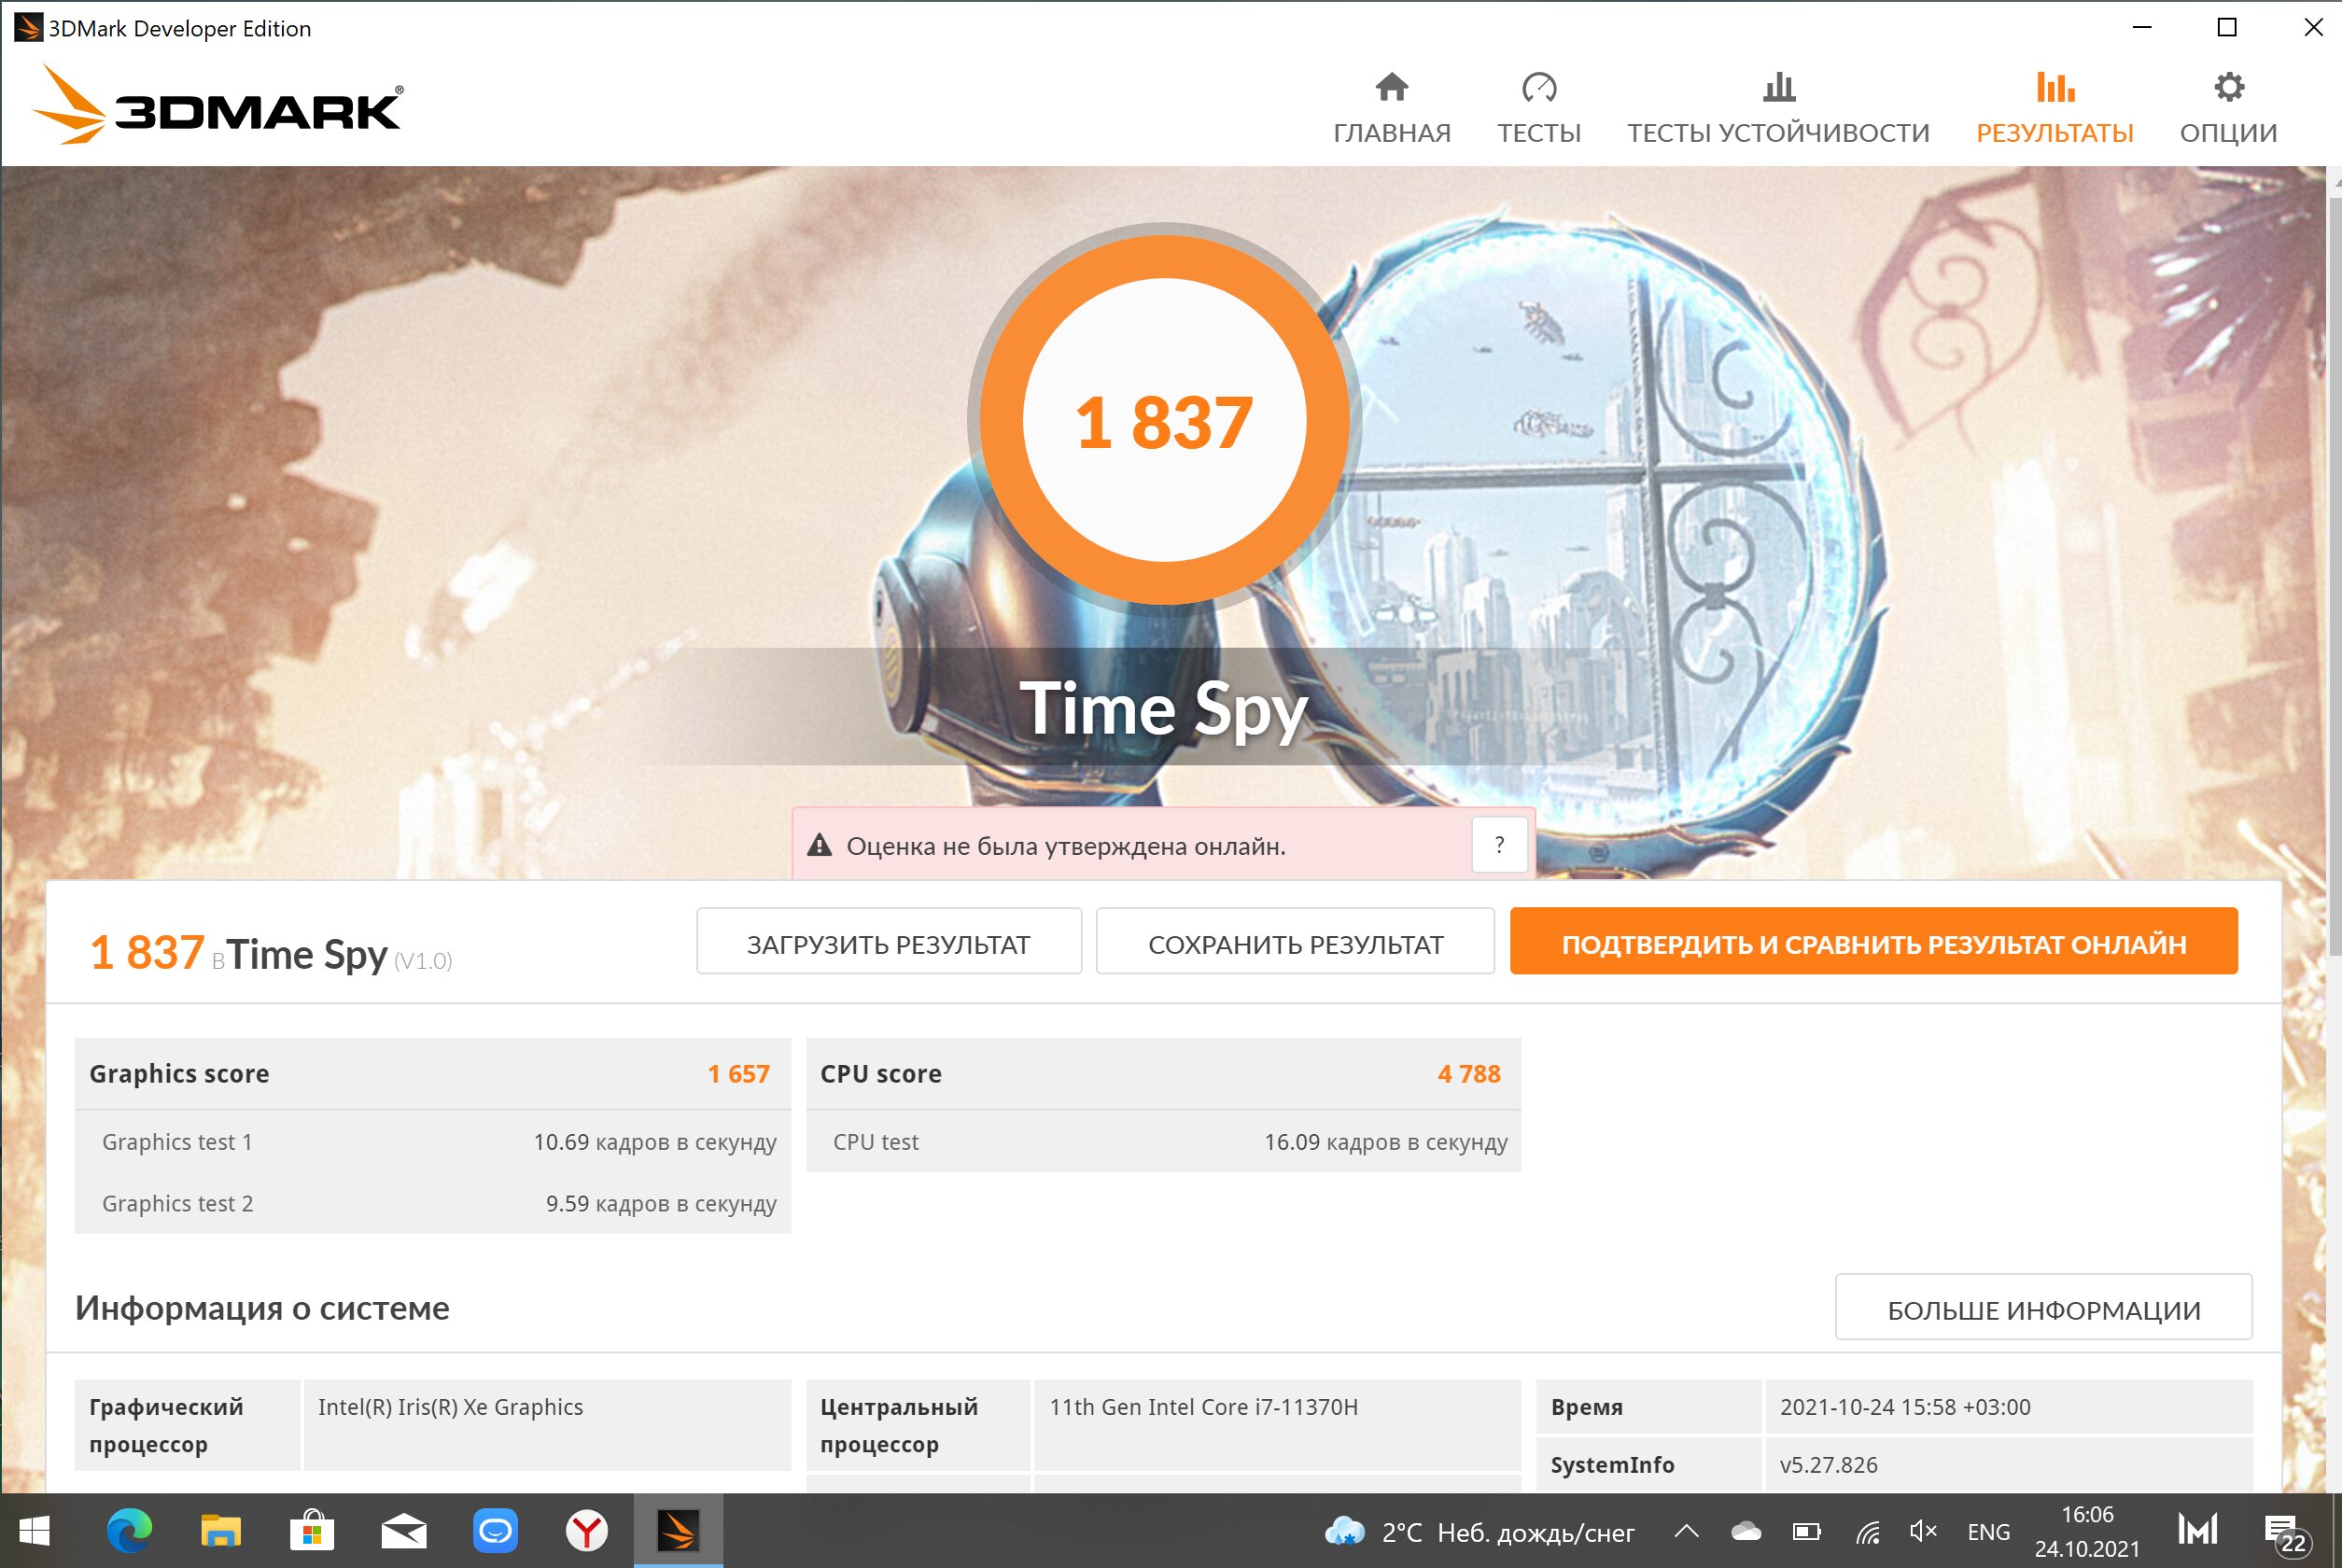Click the question mark help button

coord(1499,845)
